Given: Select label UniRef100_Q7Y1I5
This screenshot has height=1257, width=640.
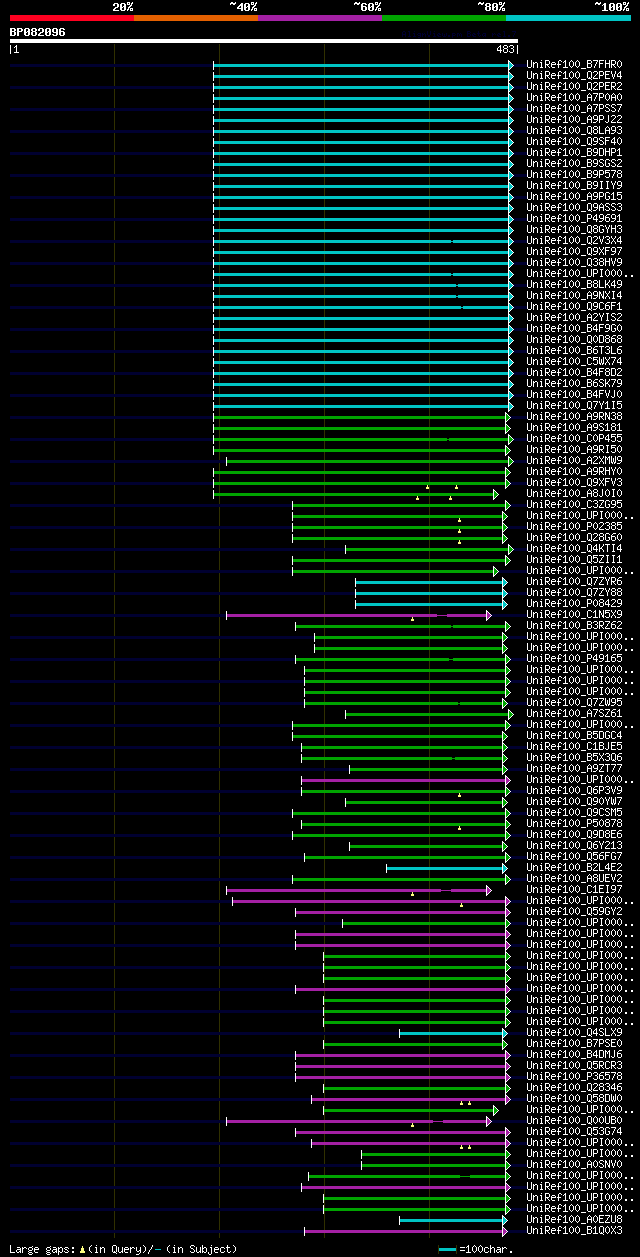Looking at the screenshot, I should (x=574, y=405).
